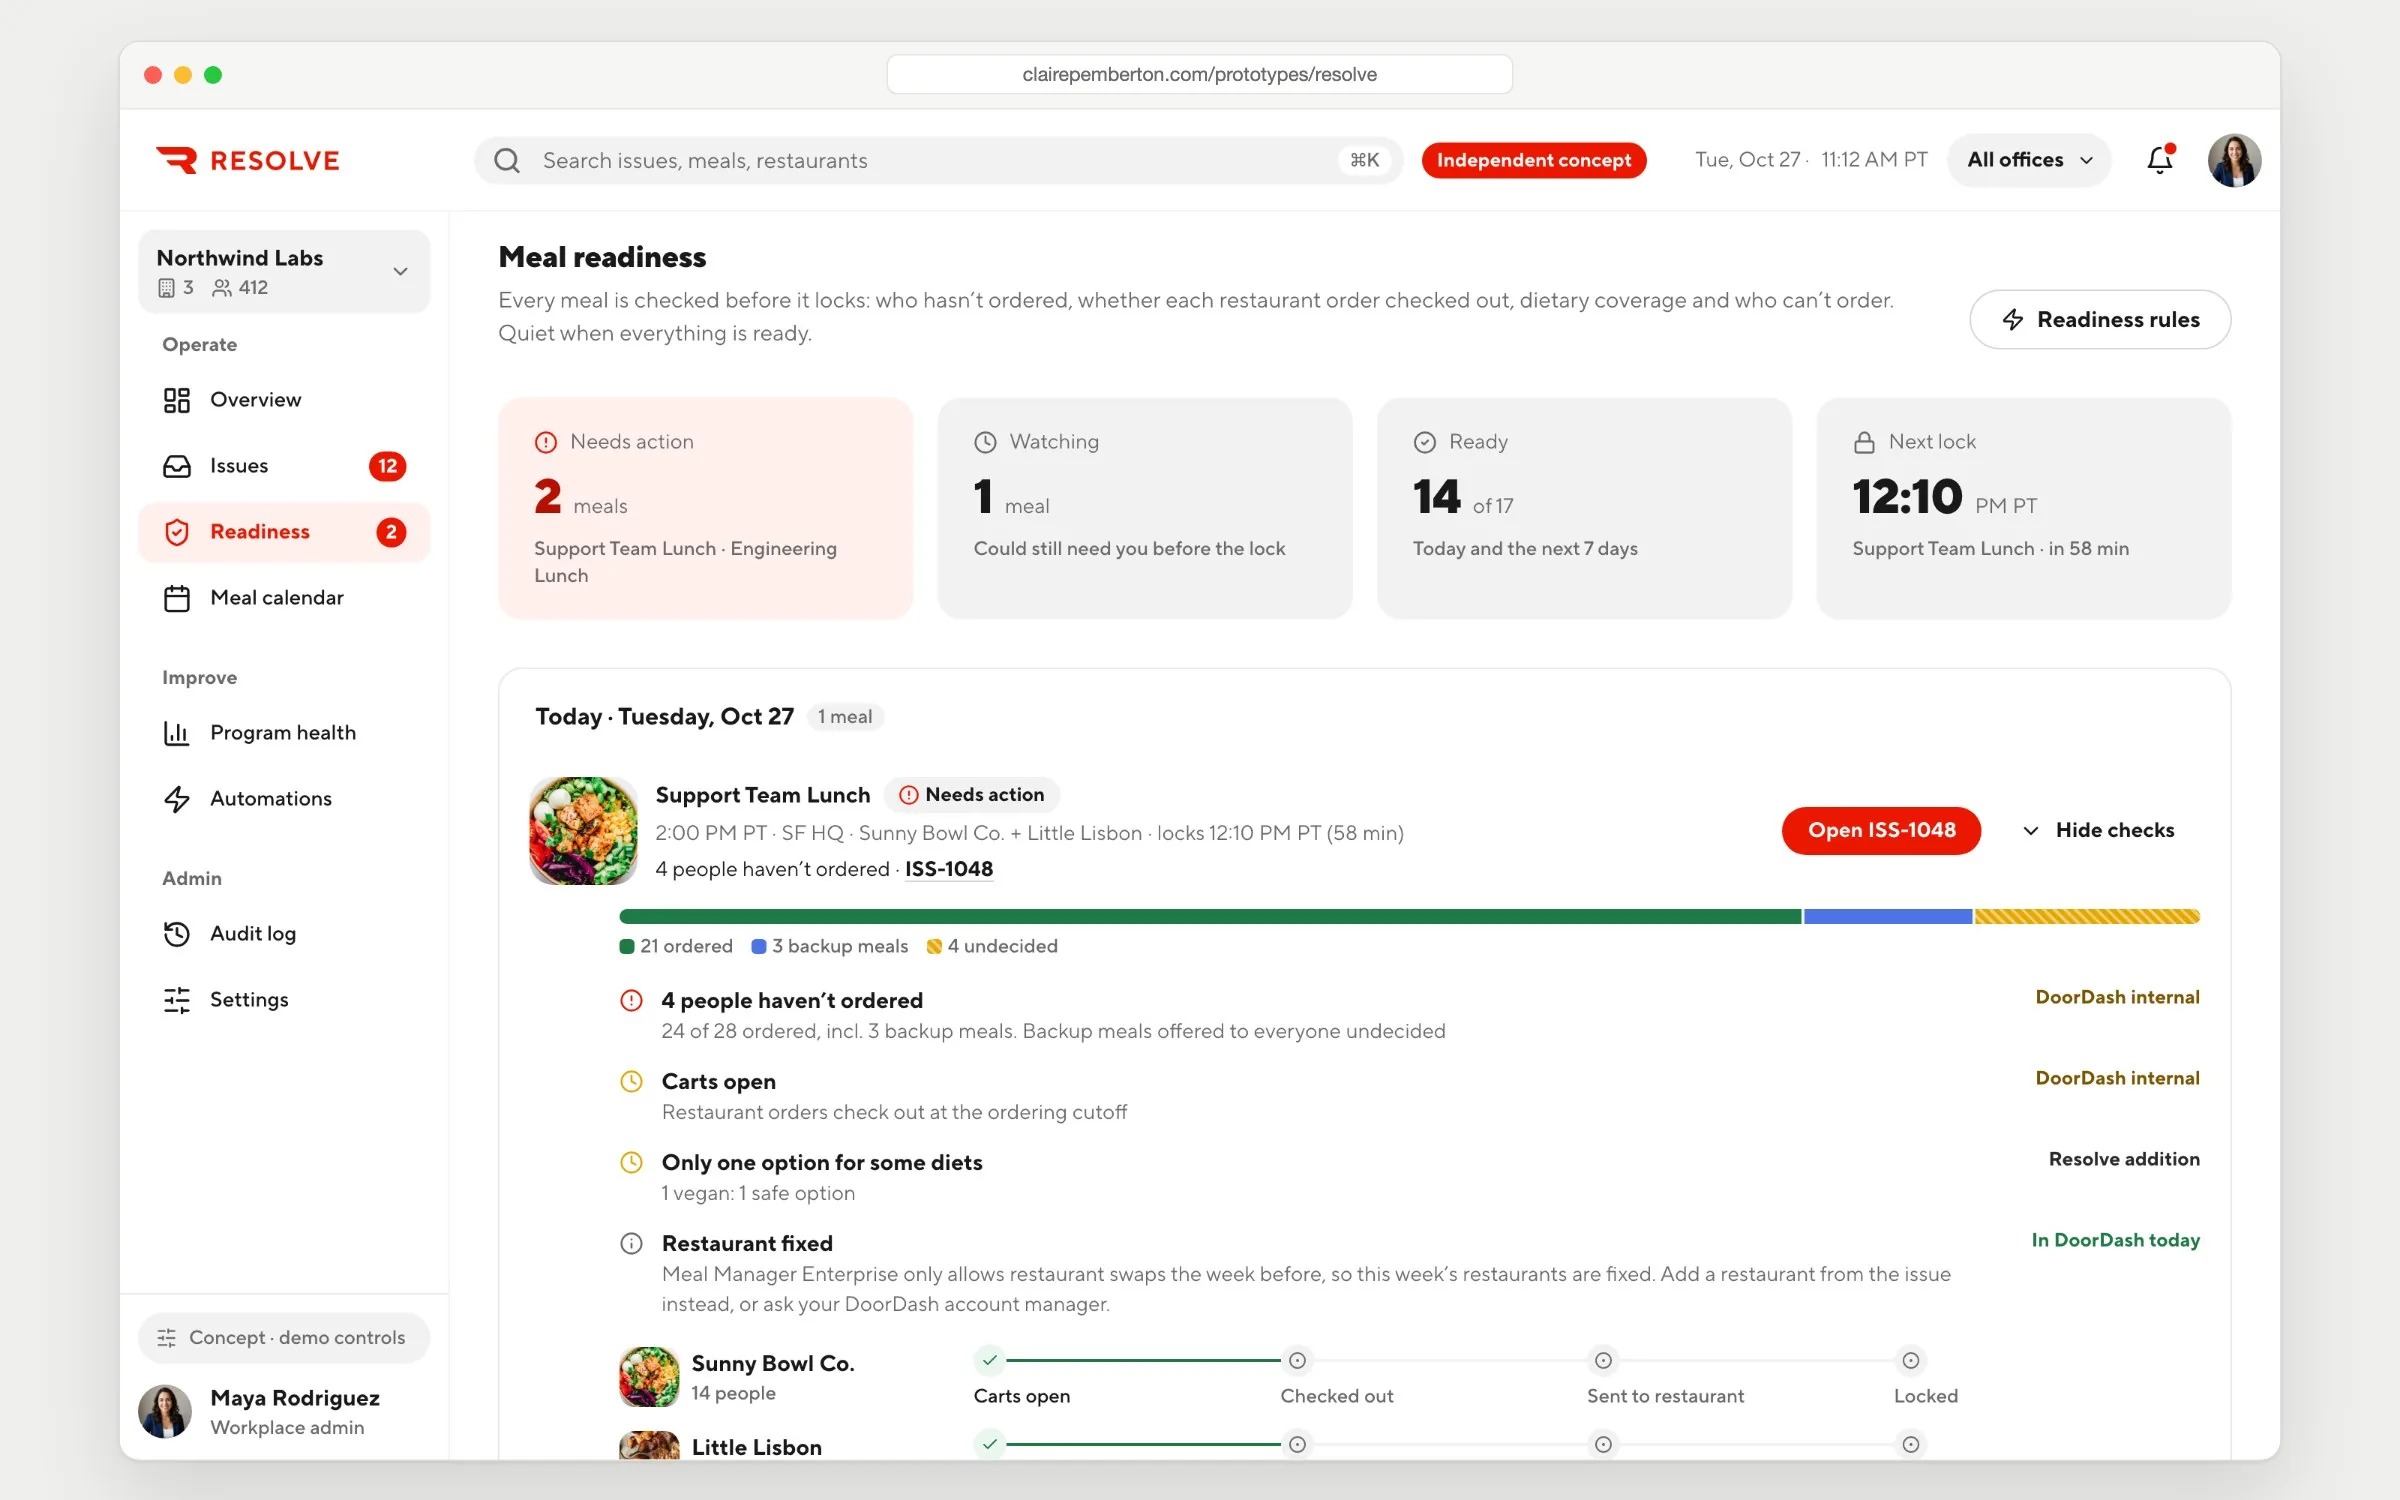2400x1500 pixels.
Task: Collapse checks with Hide checks
Action: click(x=2098, y=831)
